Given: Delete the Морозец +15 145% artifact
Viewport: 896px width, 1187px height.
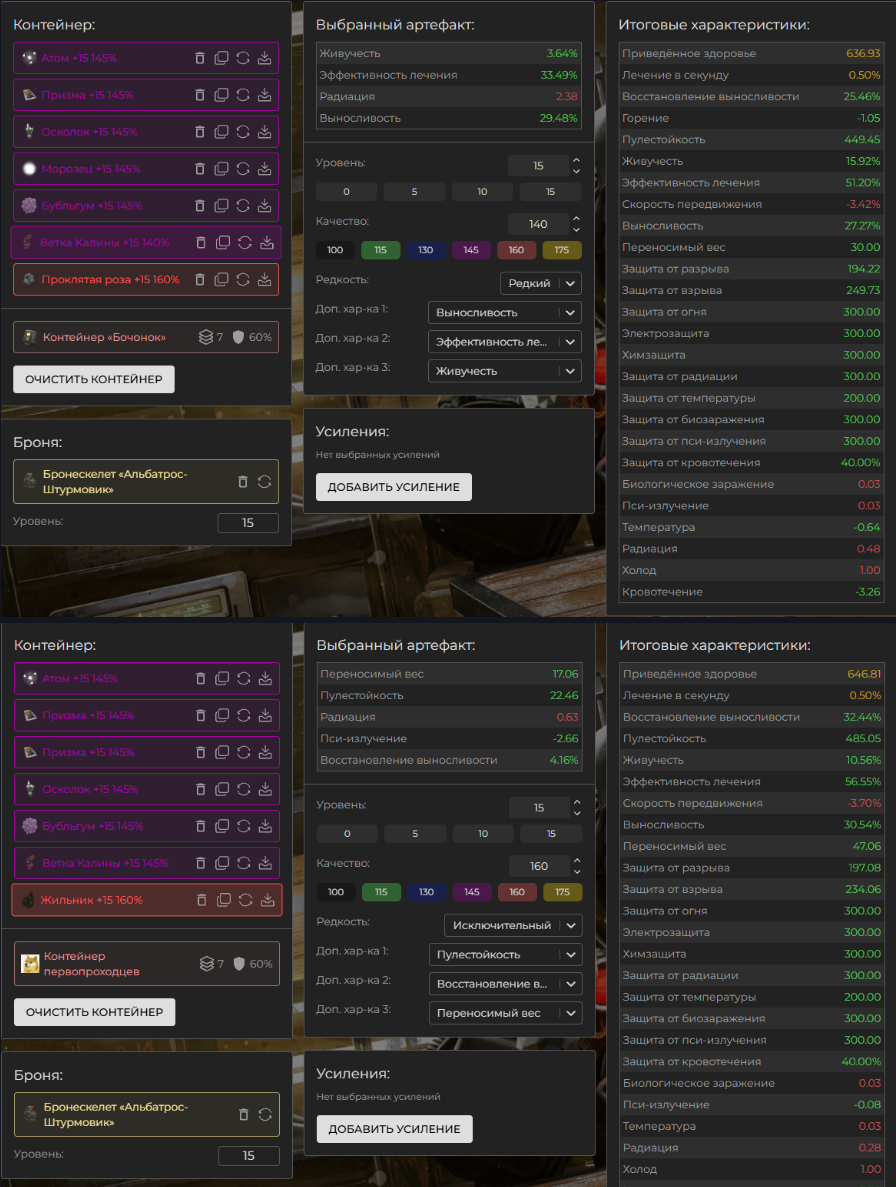Looking at the screenshot, I should (200, 169).
